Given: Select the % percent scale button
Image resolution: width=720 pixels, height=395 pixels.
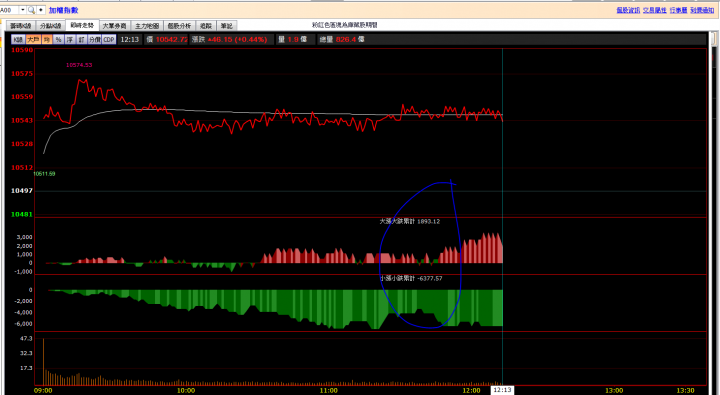Looking at the screenshot, I should (x=58, y=40).
